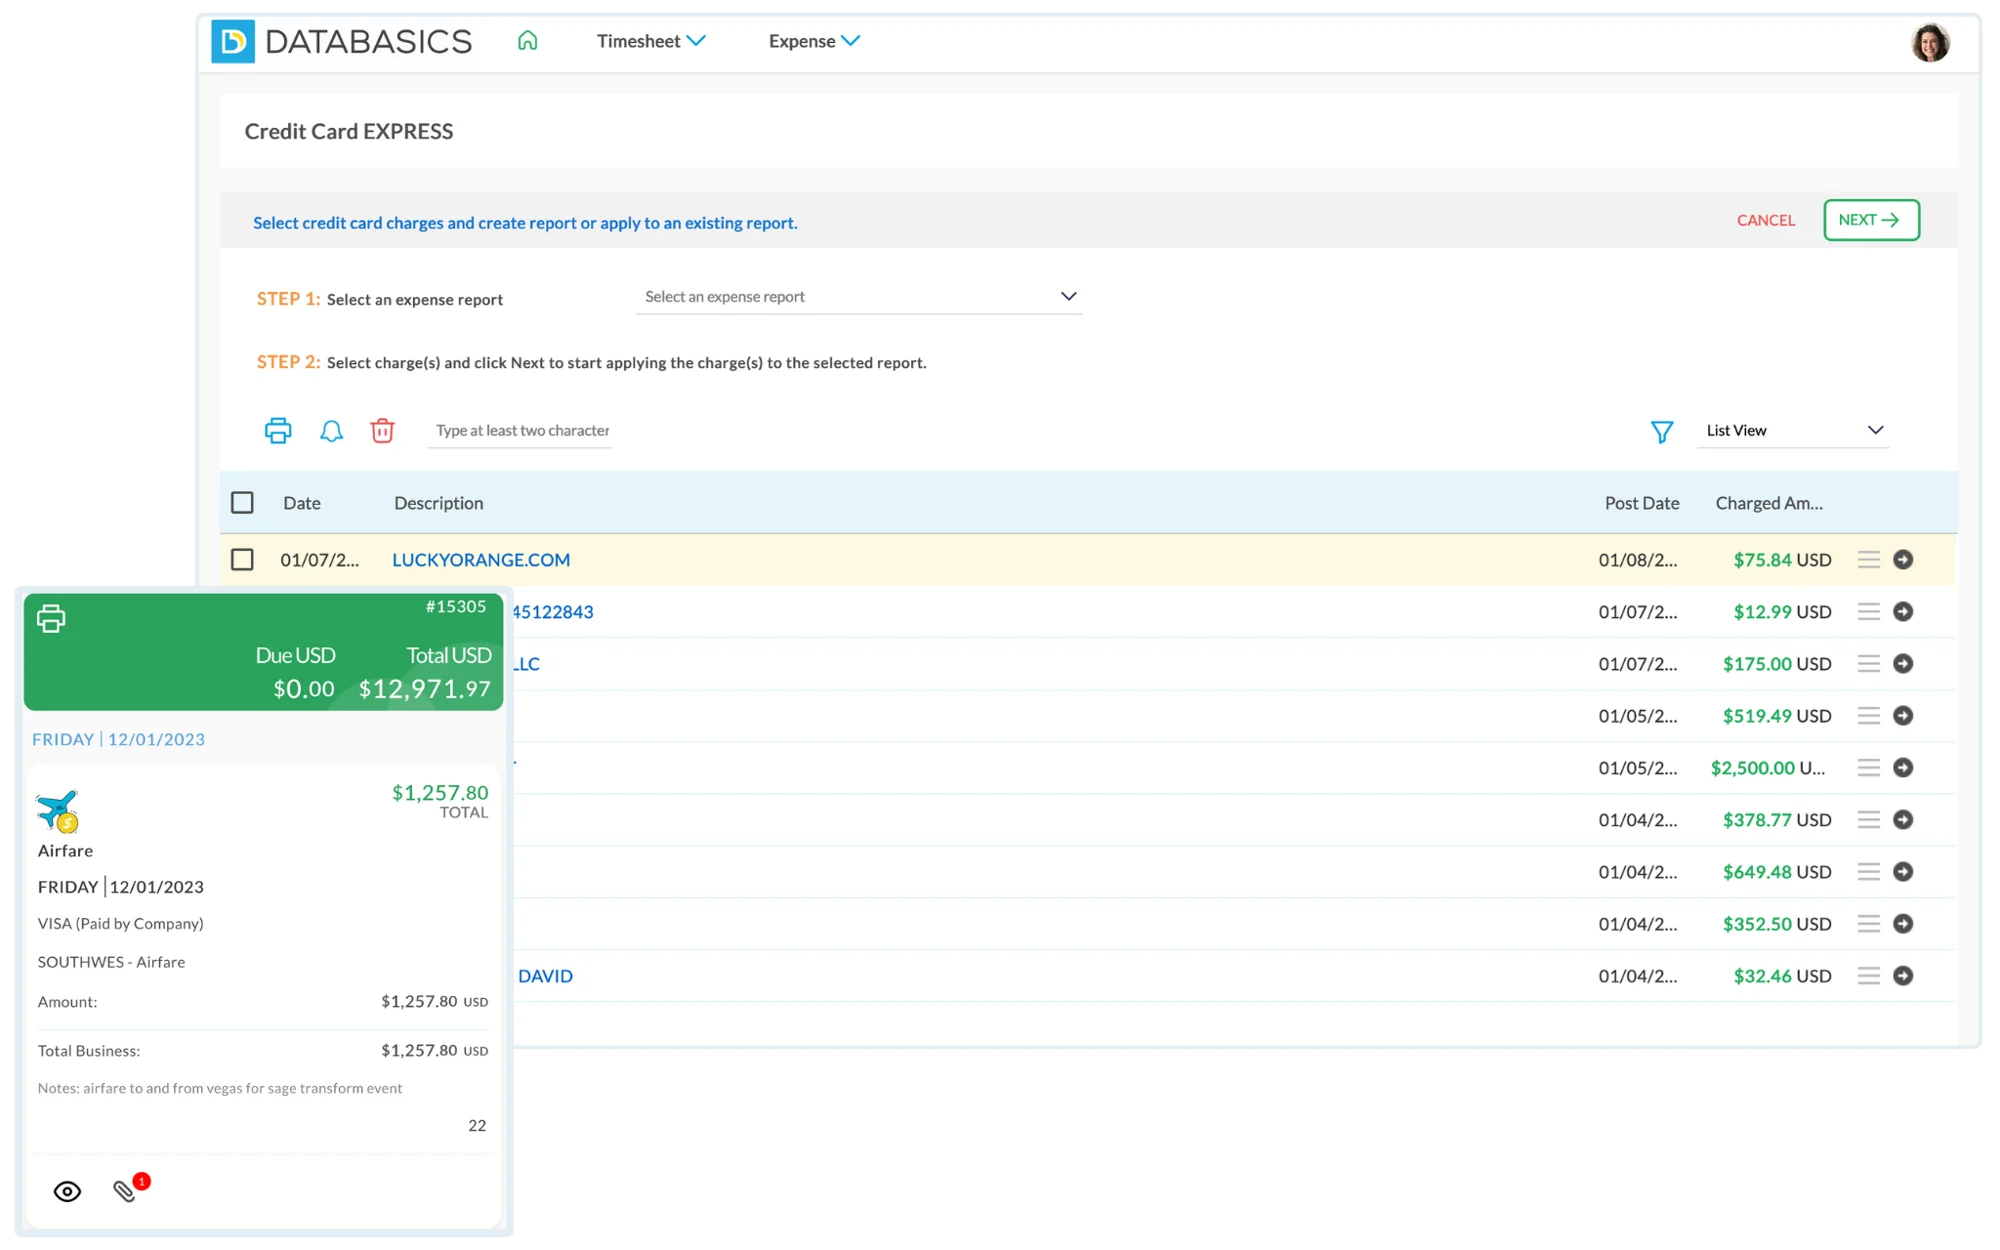
Task: Check the select-all checkbox in the table header
Action: click(242, 503)
